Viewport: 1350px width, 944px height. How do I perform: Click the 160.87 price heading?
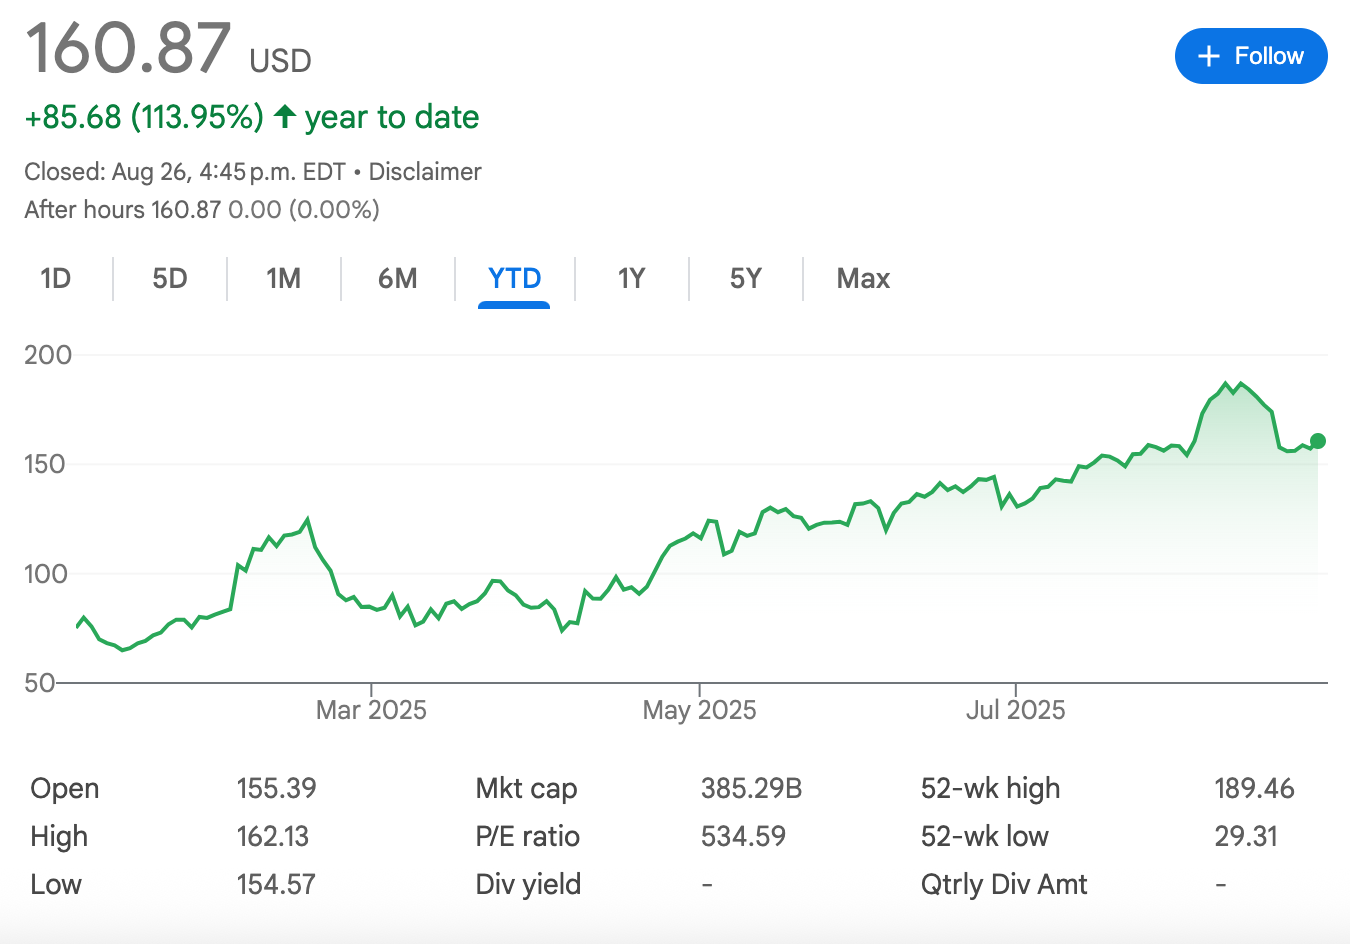[128, 48]
